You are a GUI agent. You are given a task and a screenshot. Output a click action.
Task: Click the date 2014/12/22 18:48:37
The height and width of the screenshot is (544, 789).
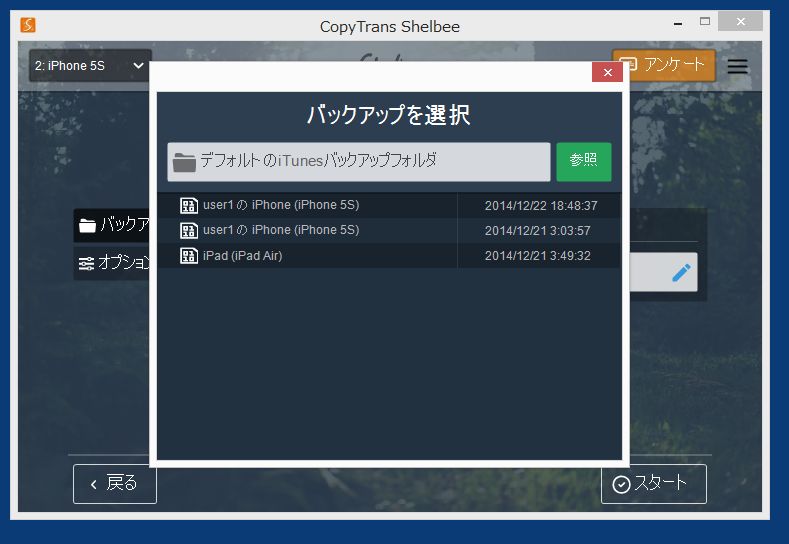541,206
